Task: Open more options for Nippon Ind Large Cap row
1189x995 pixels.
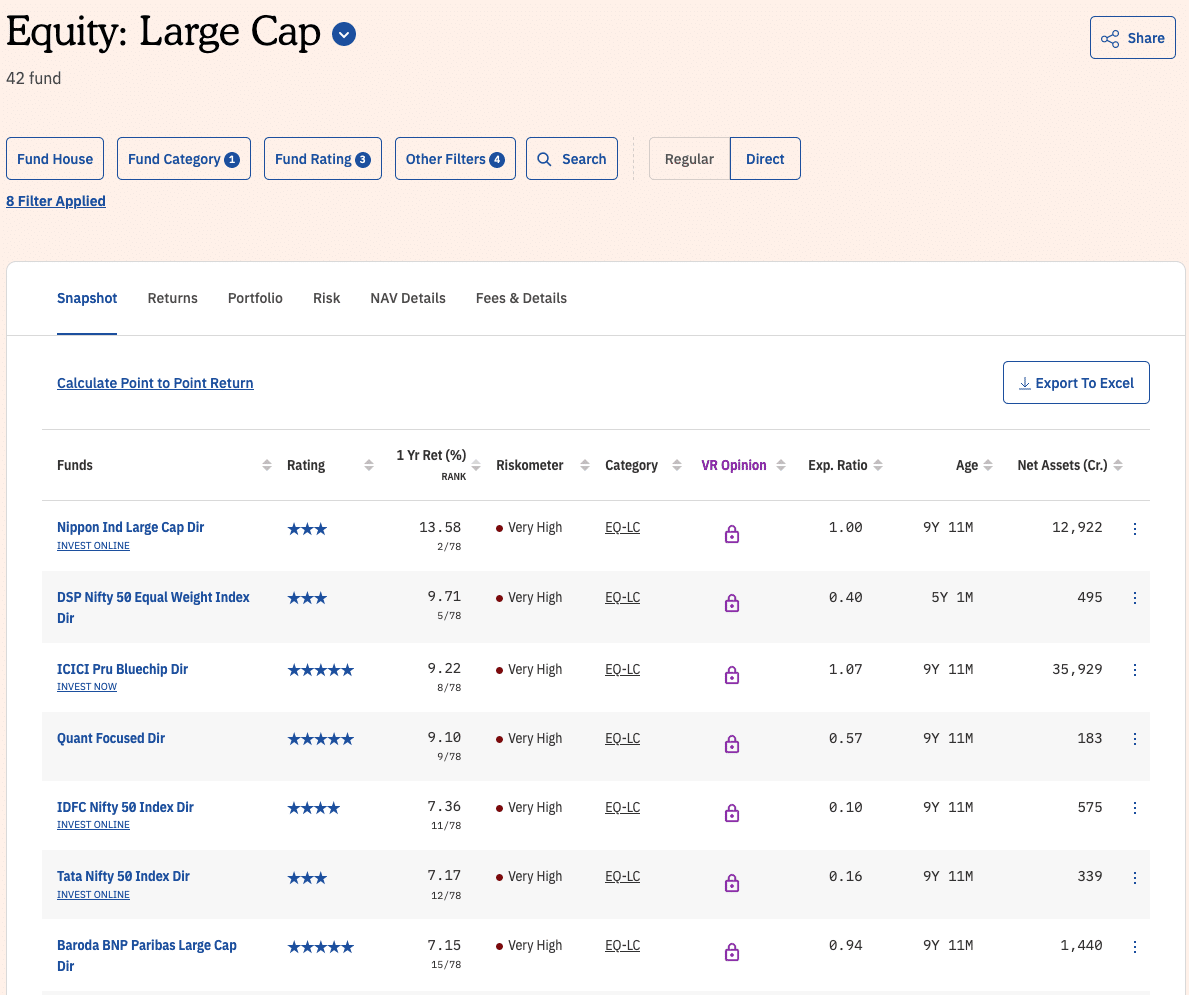Action: [x=1134, y=529]
